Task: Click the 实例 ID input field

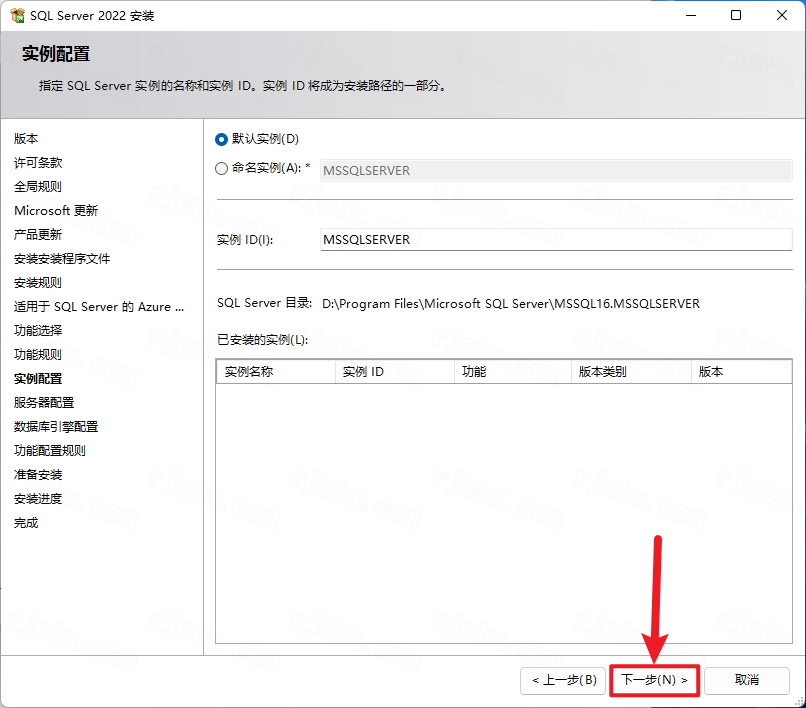Action: point(556,240)
